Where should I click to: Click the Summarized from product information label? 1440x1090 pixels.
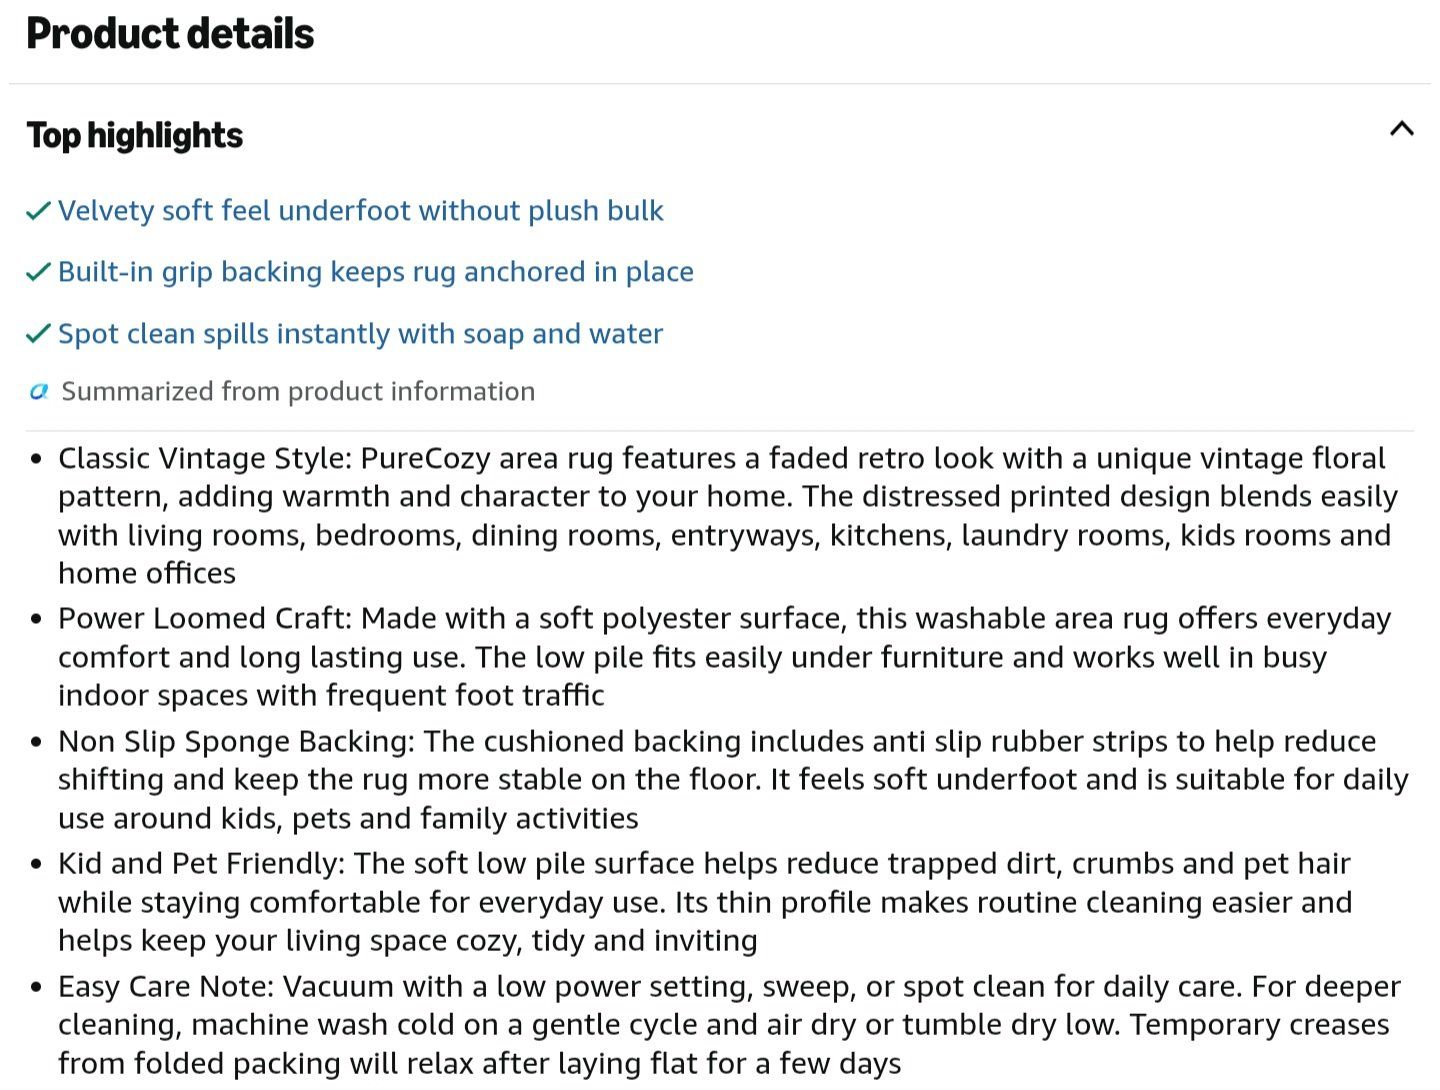298,391
